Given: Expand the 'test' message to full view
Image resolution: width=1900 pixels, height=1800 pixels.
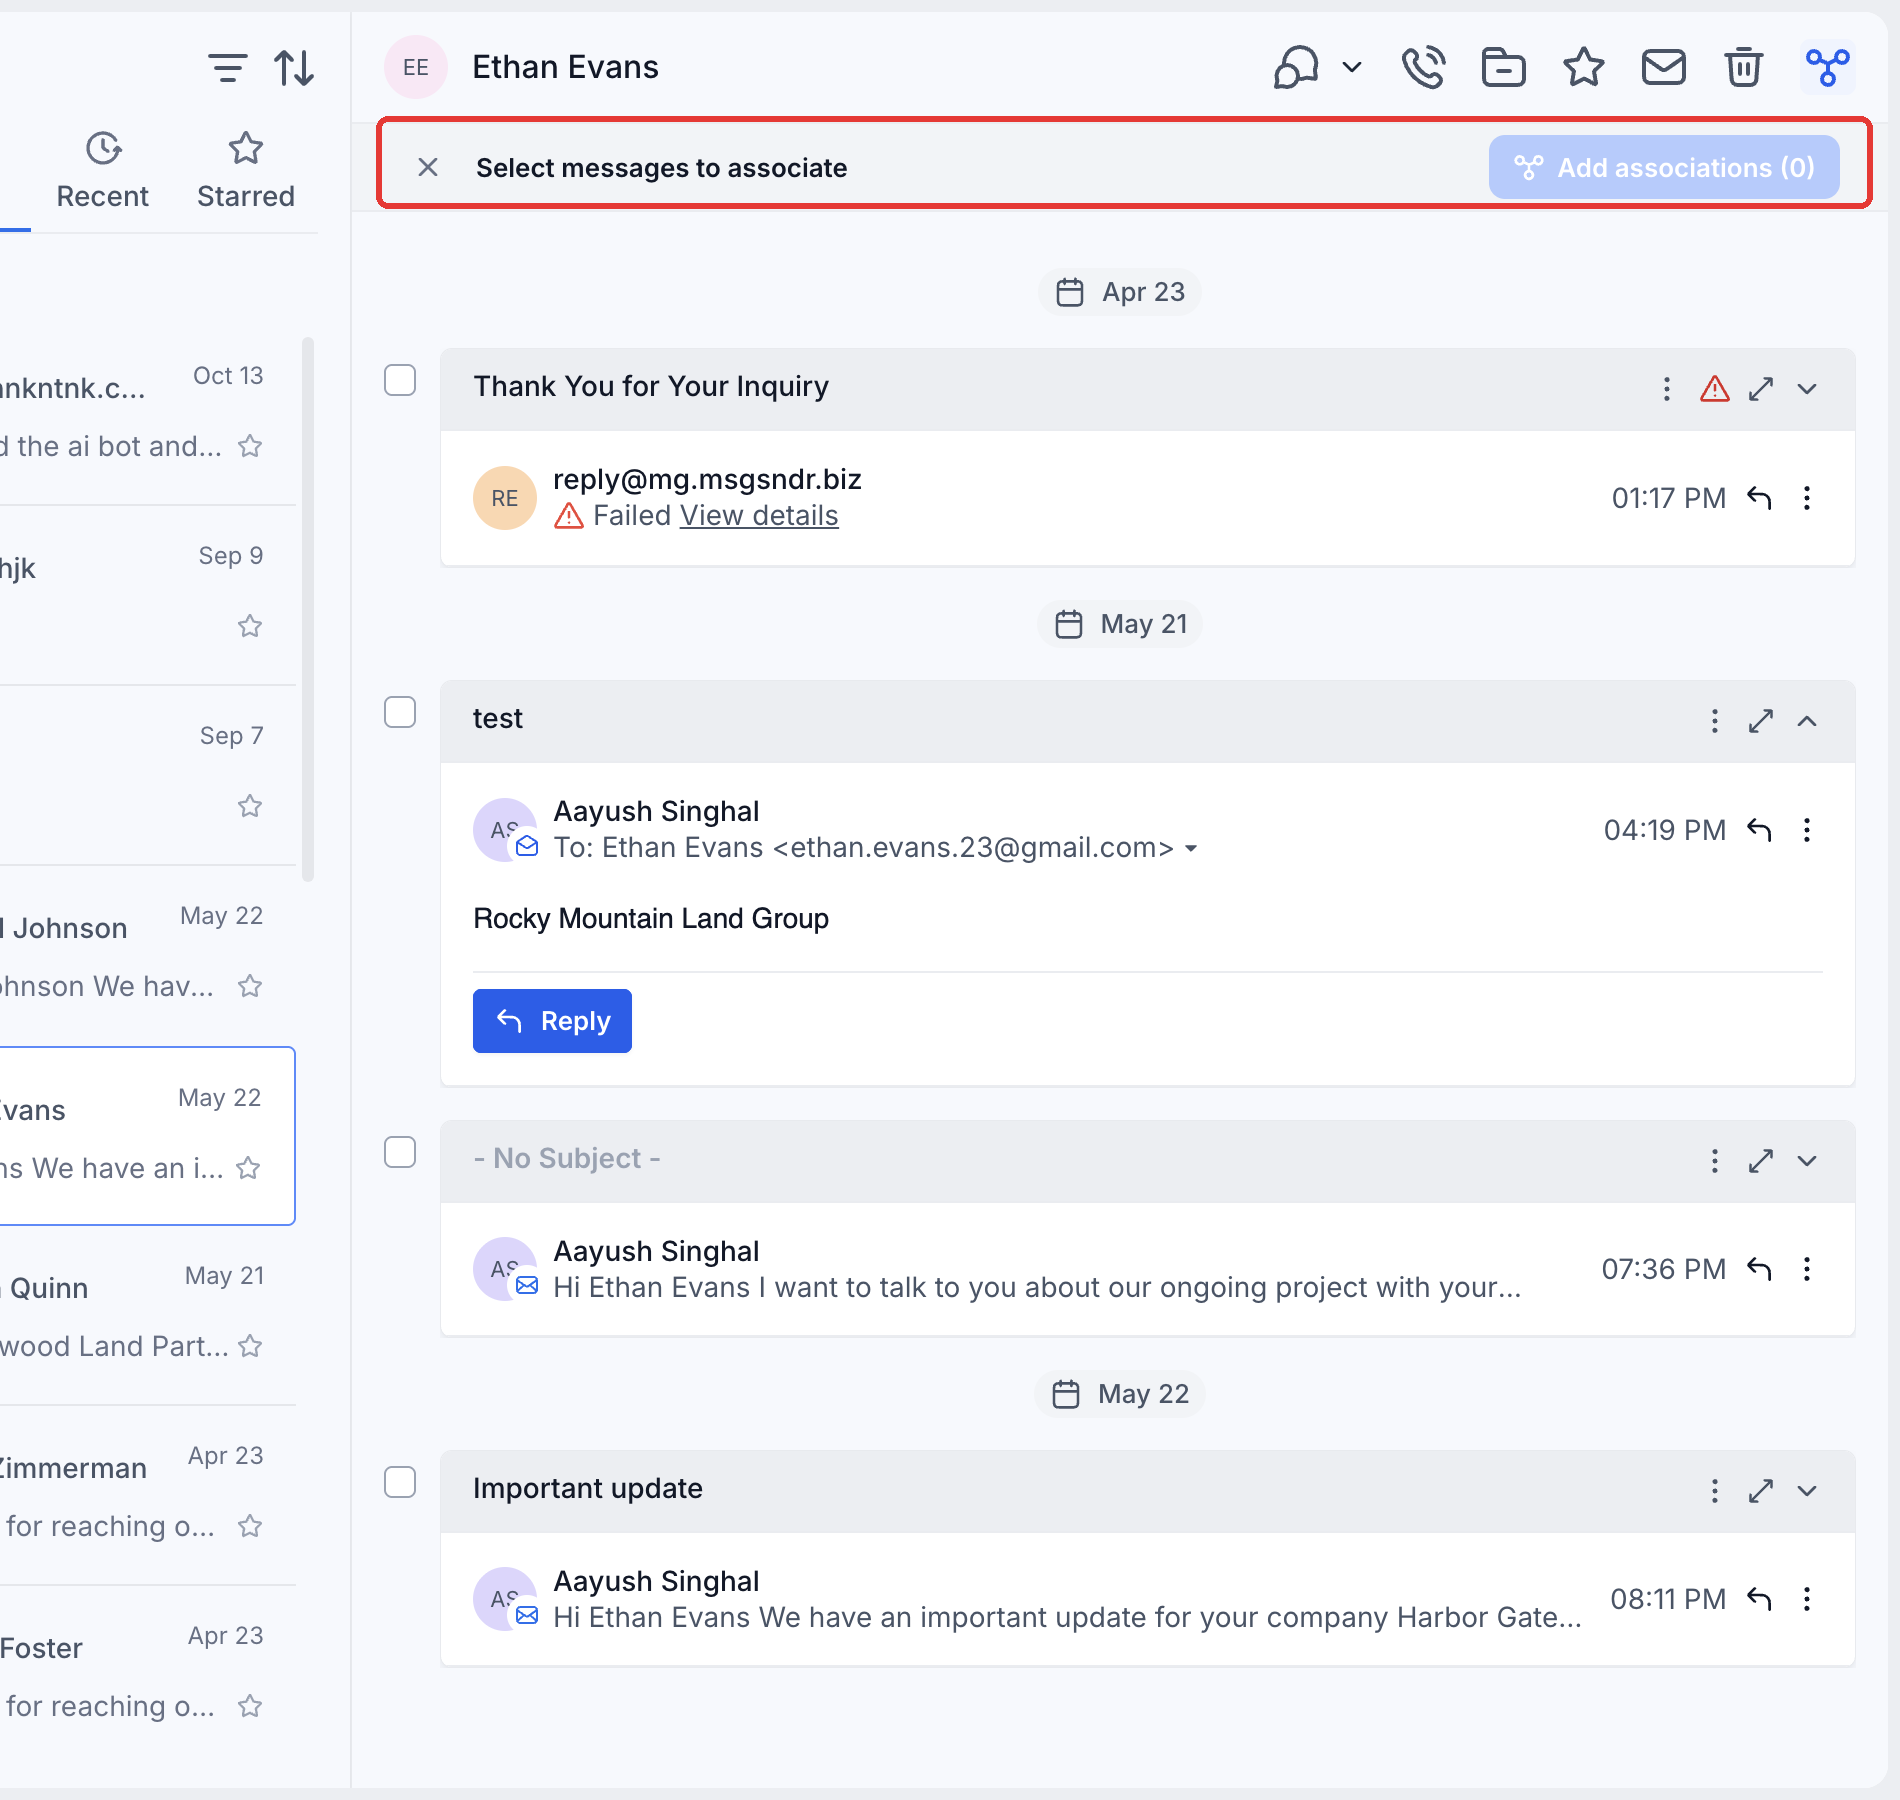Looking at the screenshot, I should [x=1761, y=721].
